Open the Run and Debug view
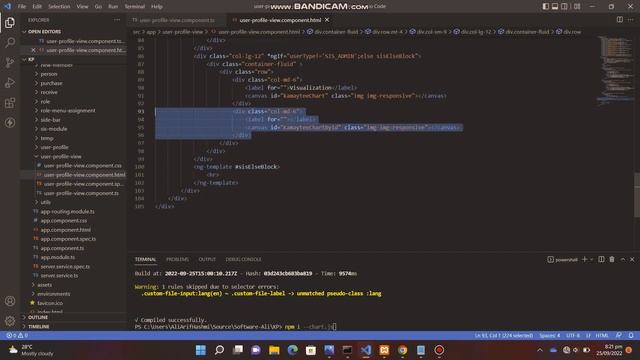This screenshot has height=360, width=640. [10, 82]
